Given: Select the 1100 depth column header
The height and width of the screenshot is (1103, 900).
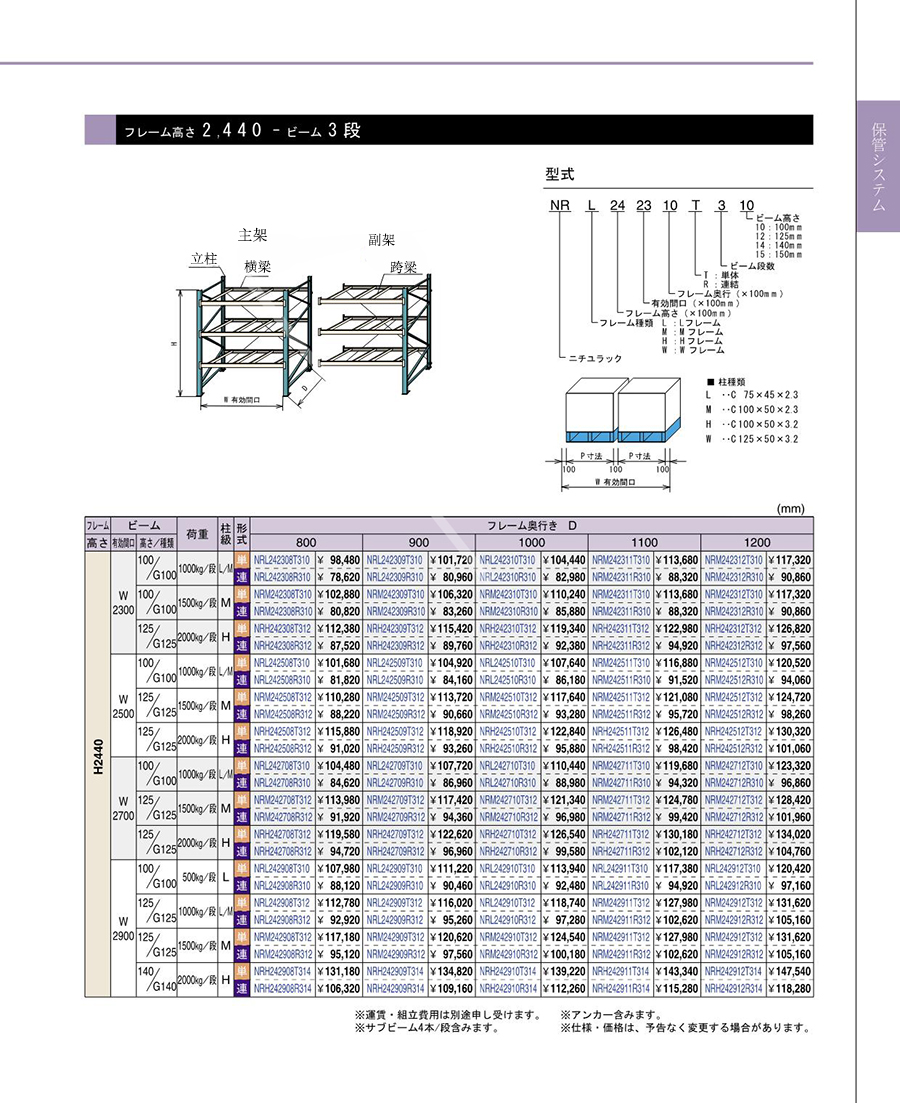Looking at the screenshot, I should [x=644, y=542].
